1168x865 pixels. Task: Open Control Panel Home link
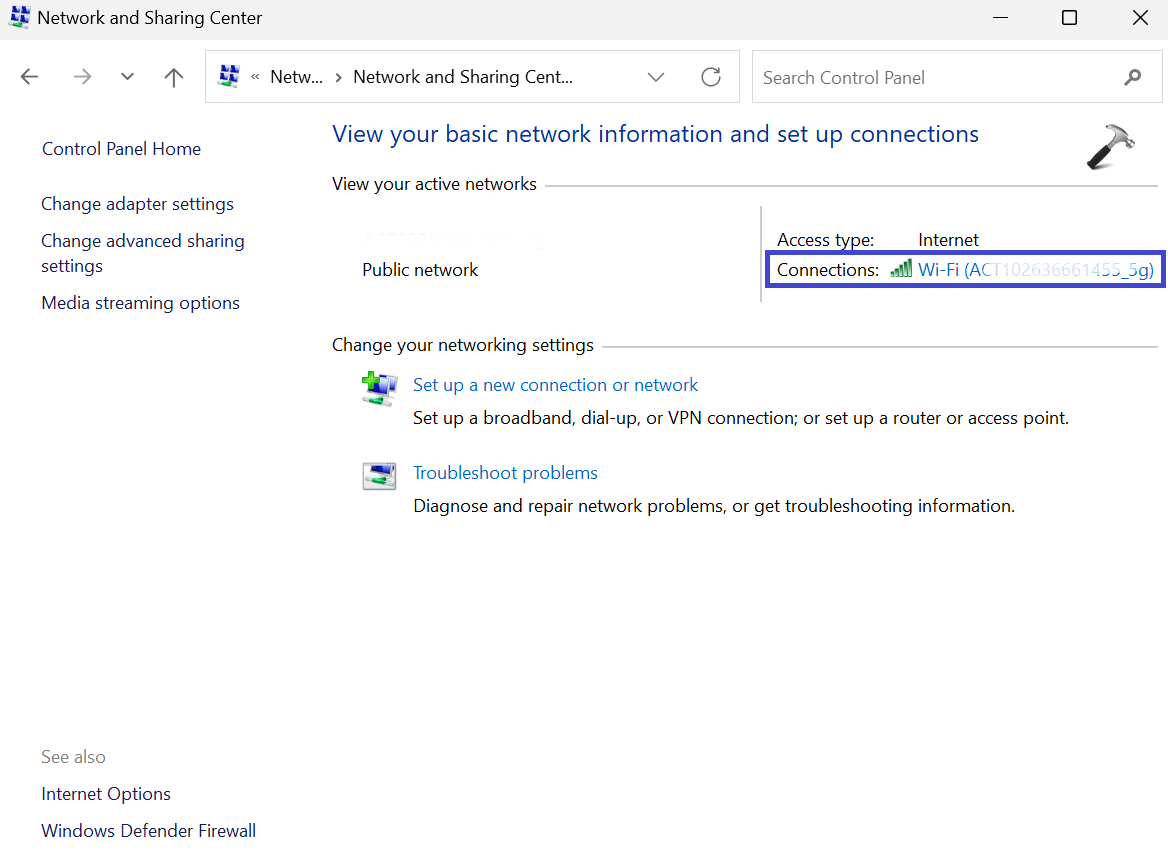pyautogui.click(x=121, y=149)
